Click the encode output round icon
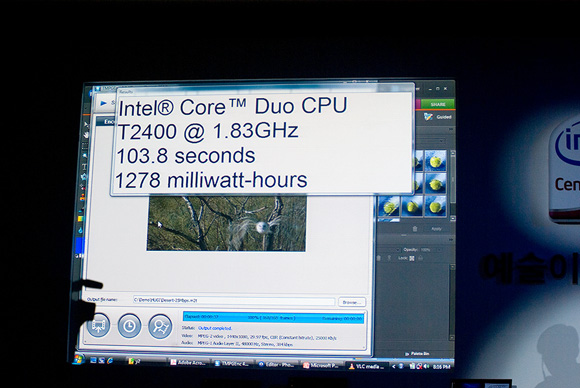Screen dimensions: 580x388 pyautogui.click(x=98, y=325)
